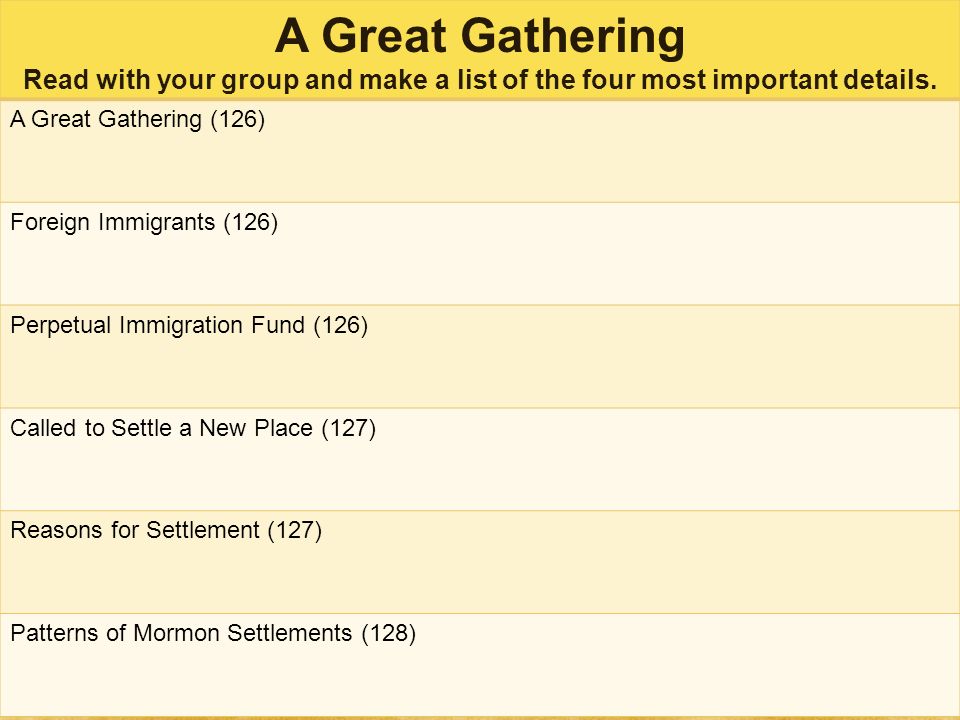Image resolution: width=960 pixels, height=720 pixels.
Task: Click blank notes area under Foreign Immigrants row
Action: tap(480, 269)
